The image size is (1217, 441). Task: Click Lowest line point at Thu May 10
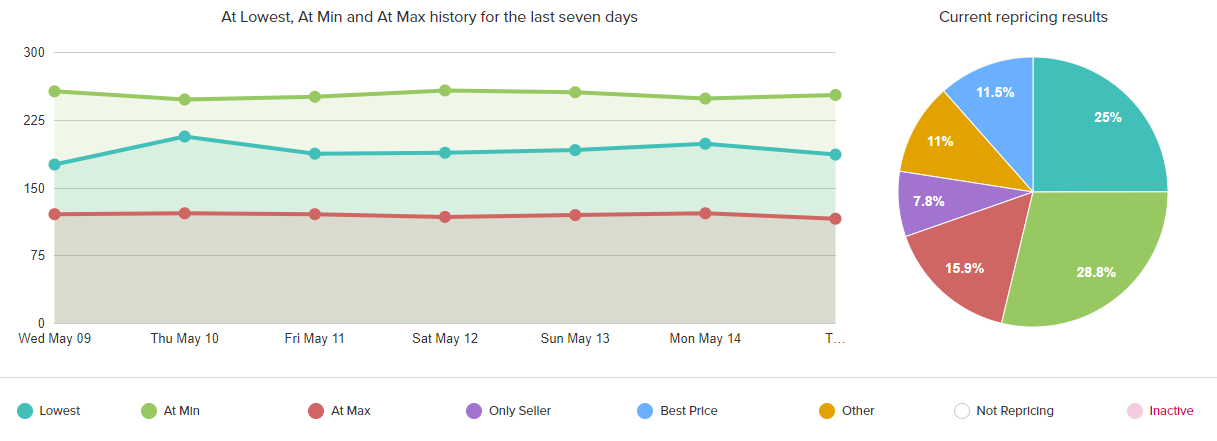tap(185, 136)
